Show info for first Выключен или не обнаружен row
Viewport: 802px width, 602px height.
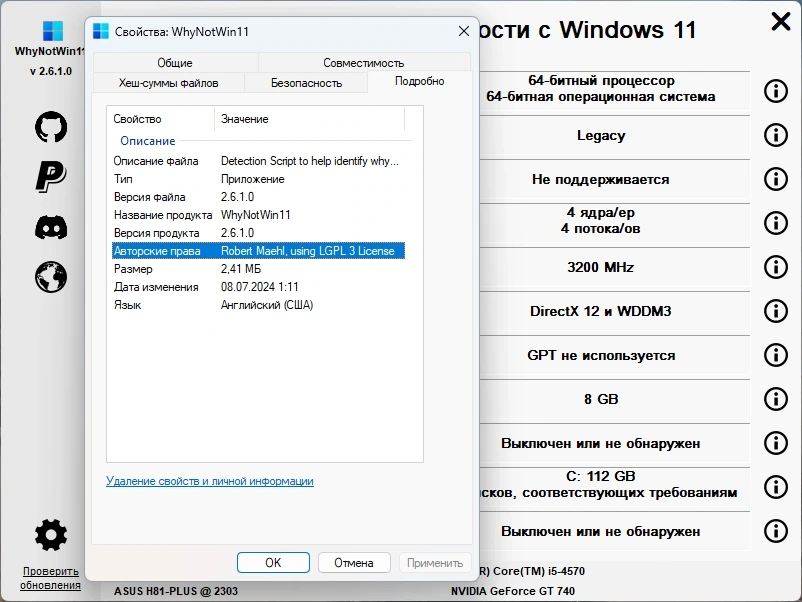pos(775,443)
